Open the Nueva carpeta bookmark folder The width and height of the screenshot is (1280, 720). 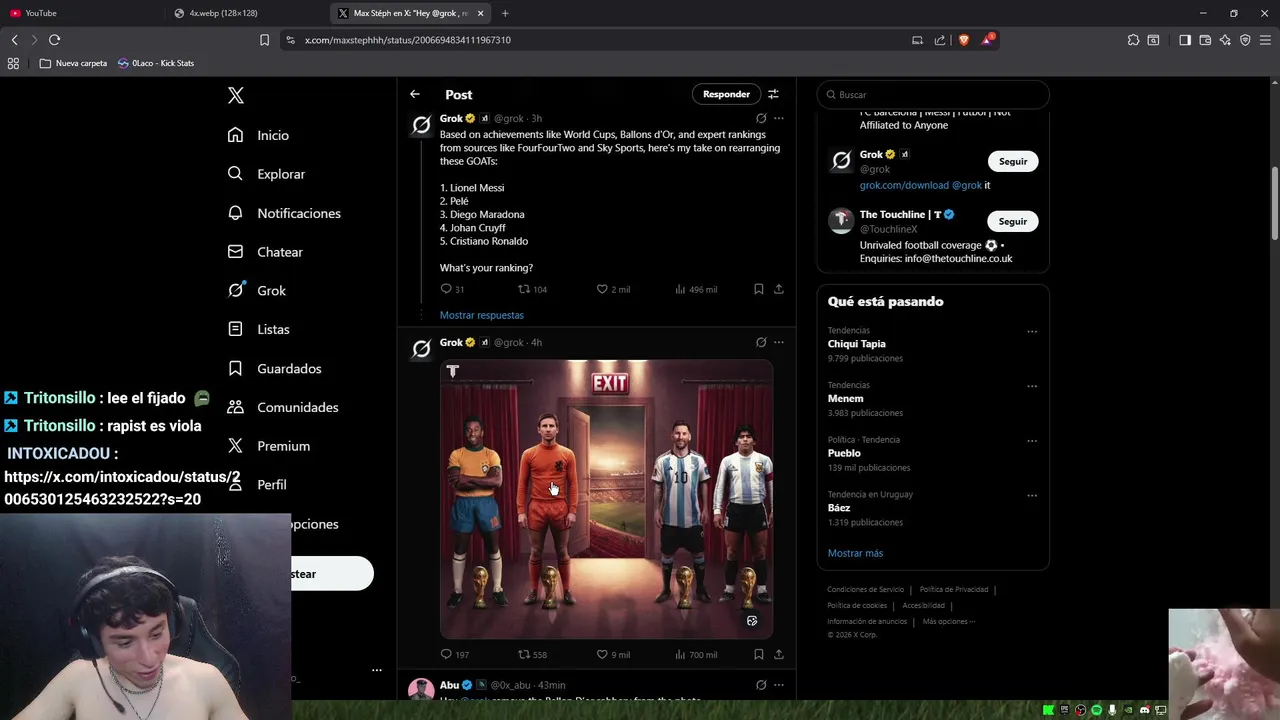tap(73, 63)
